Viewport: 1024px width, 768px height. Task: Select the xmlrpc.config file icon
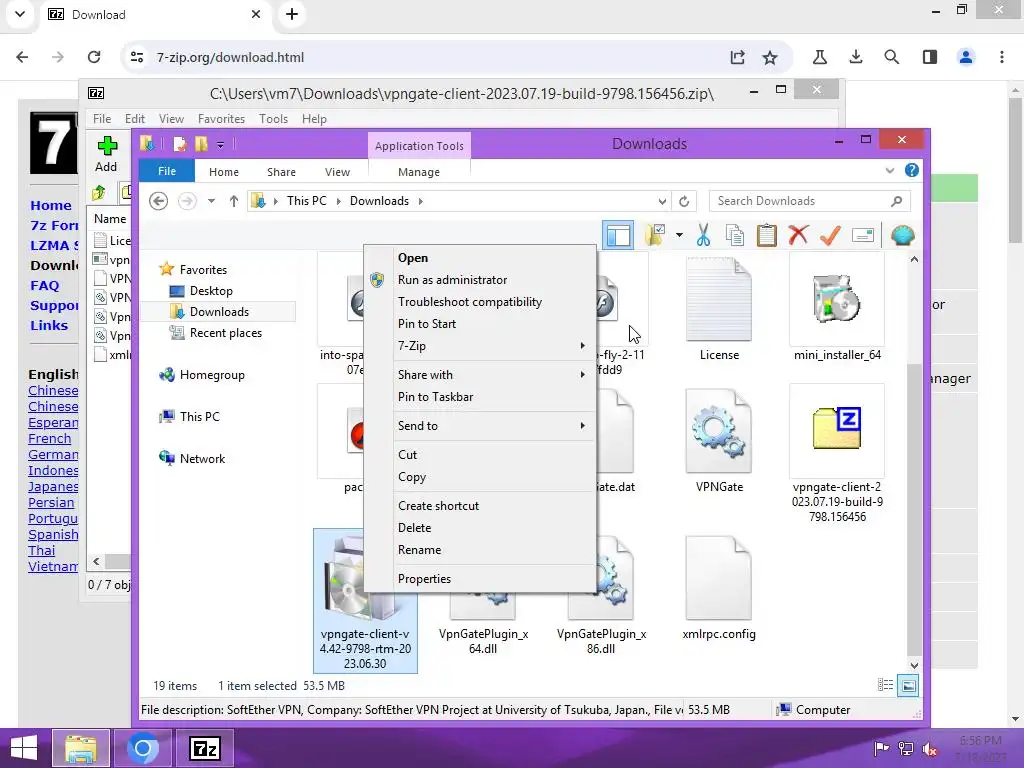tap(719, 578)
